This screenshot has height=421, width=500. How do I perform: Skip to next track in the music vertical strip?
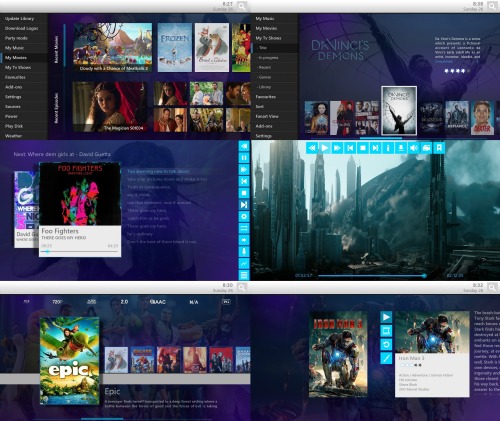(x=244, y=204)
